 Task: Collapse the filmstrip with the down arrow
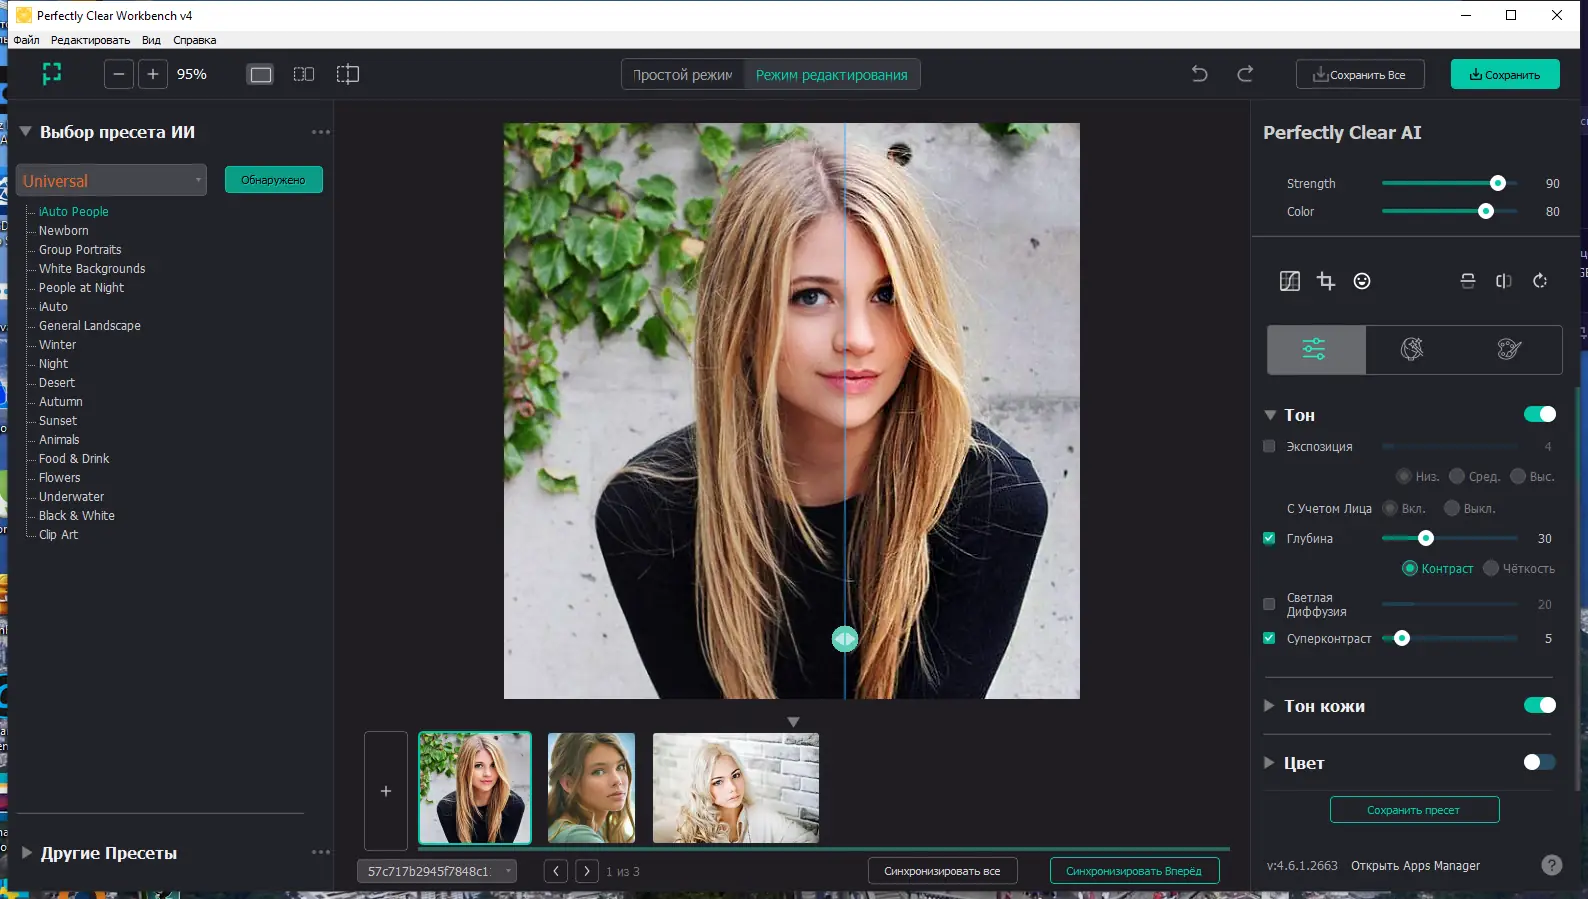pos(793,722)
